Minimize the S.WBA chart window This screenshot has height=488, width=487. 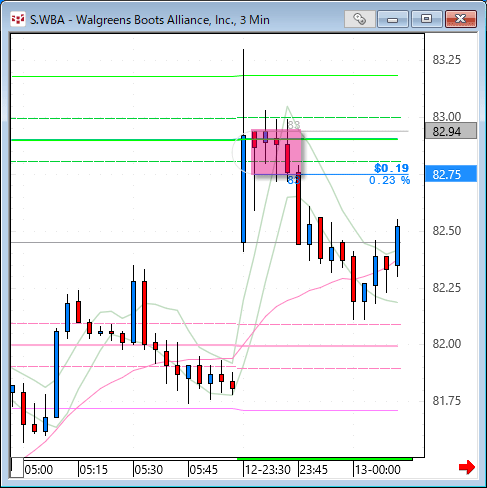tap(393, 19)
